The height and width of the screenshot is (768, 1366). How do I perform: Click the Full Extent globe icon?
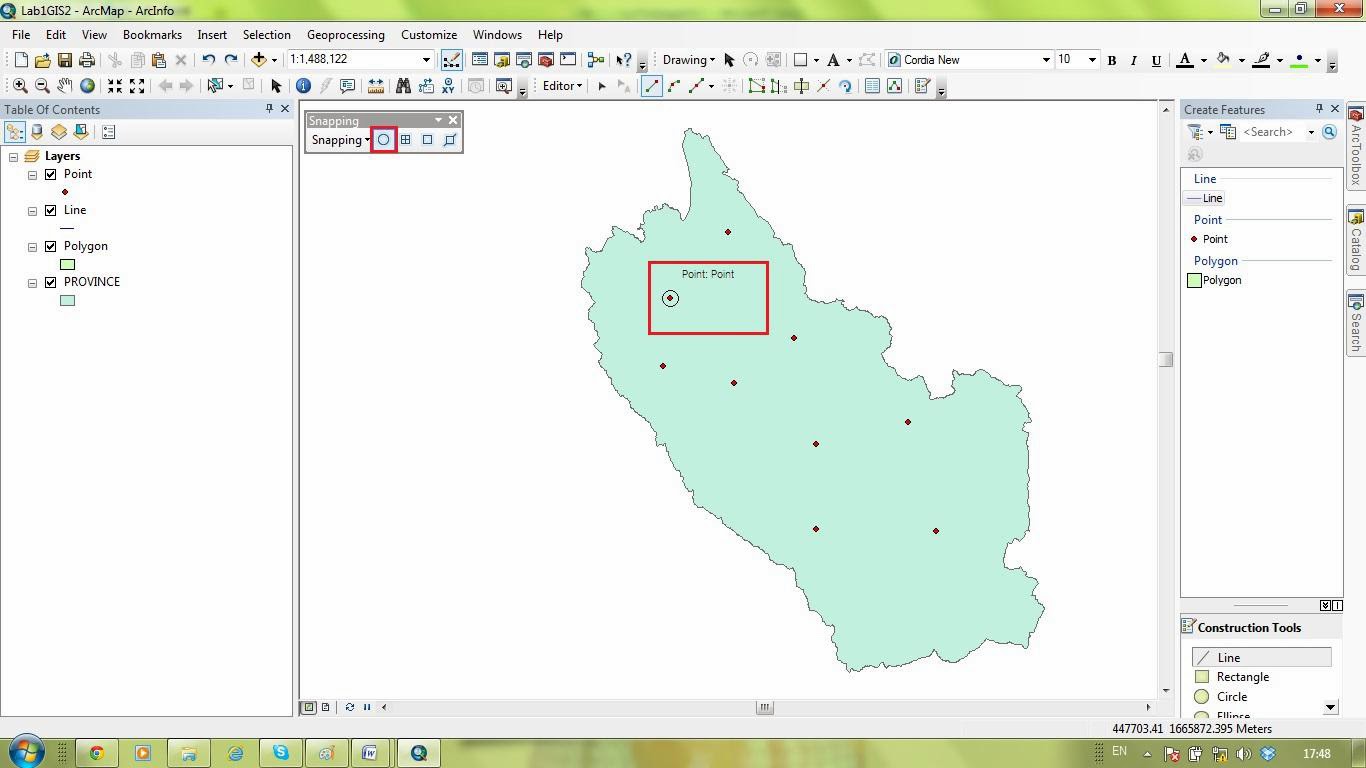(87, 86)
